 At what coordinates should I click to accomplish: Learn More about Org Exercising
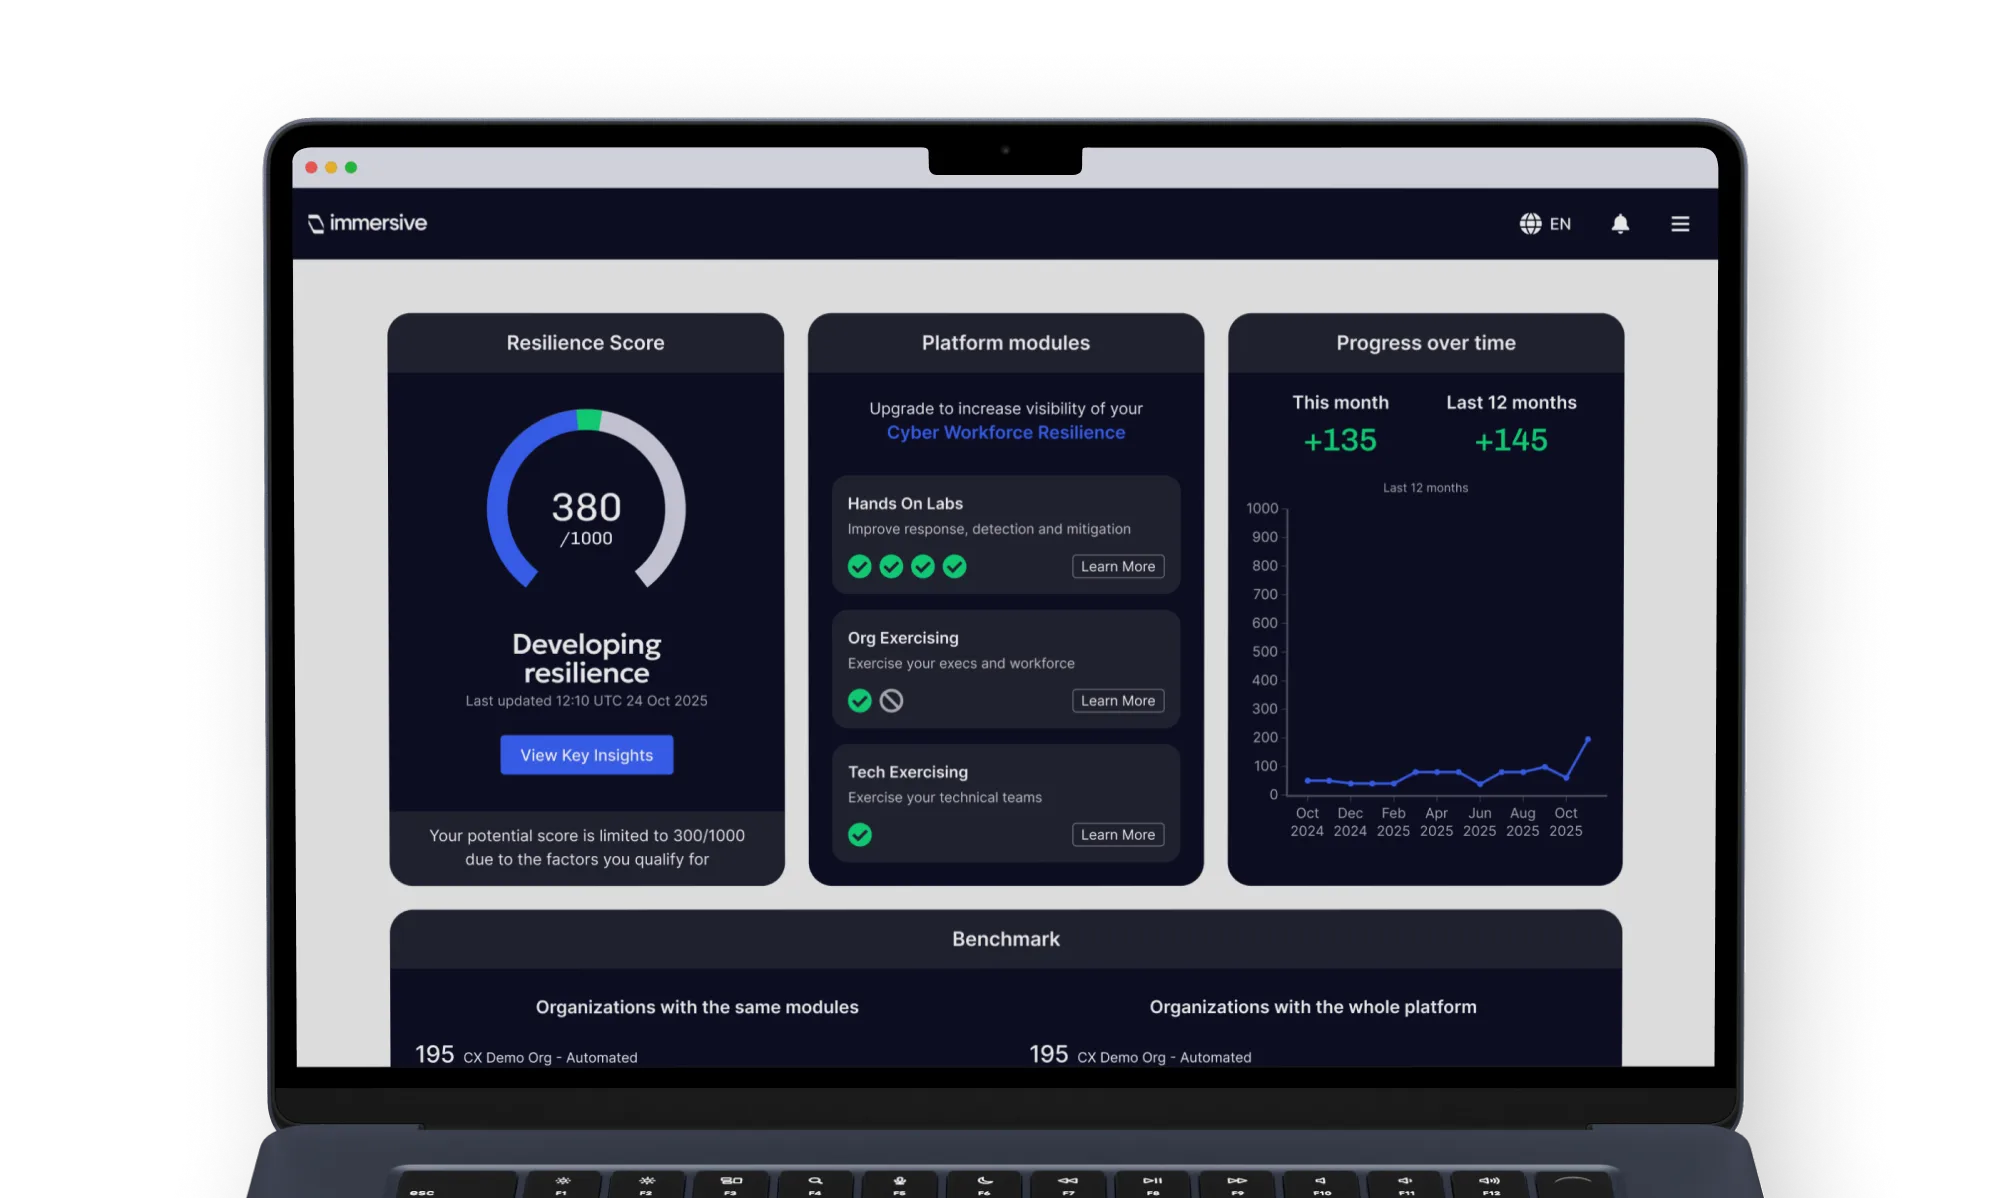click(x=1117, y=701)
